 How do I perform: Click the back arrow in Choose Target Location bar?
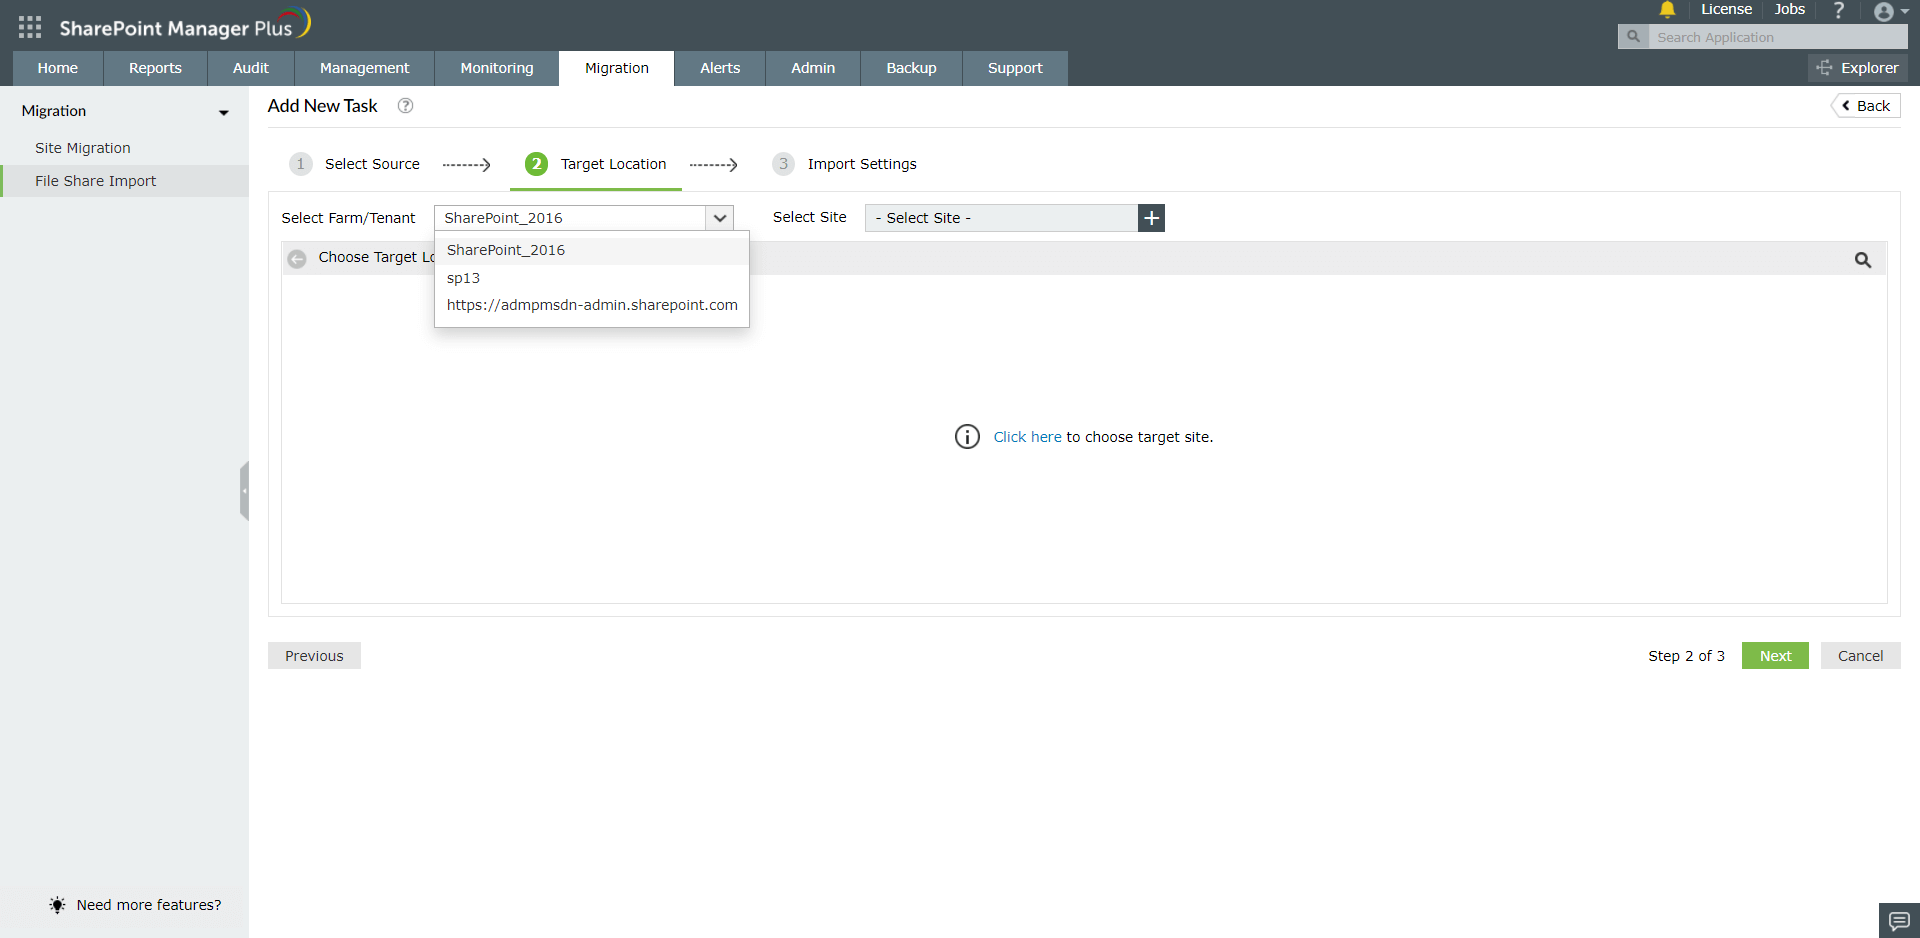click(x=297, y=259)
